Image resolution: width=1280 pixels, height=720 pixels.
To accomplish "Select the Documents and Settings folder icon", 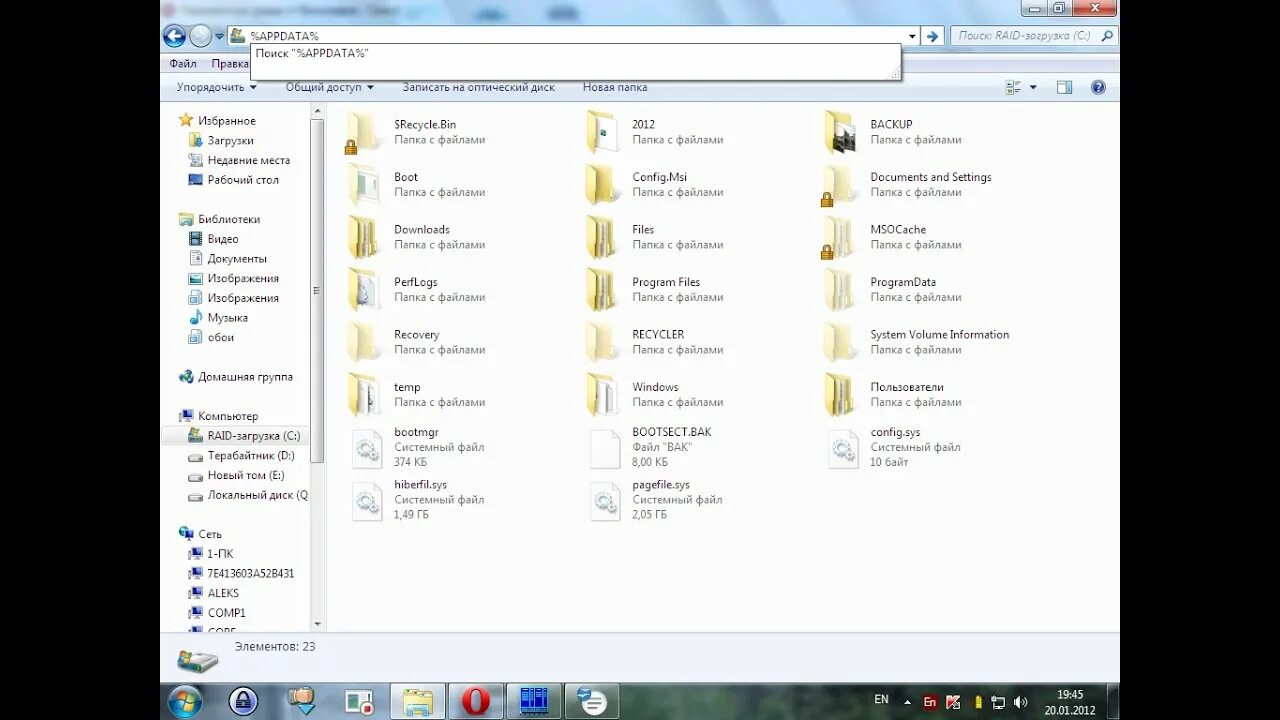I will point(838,185).
